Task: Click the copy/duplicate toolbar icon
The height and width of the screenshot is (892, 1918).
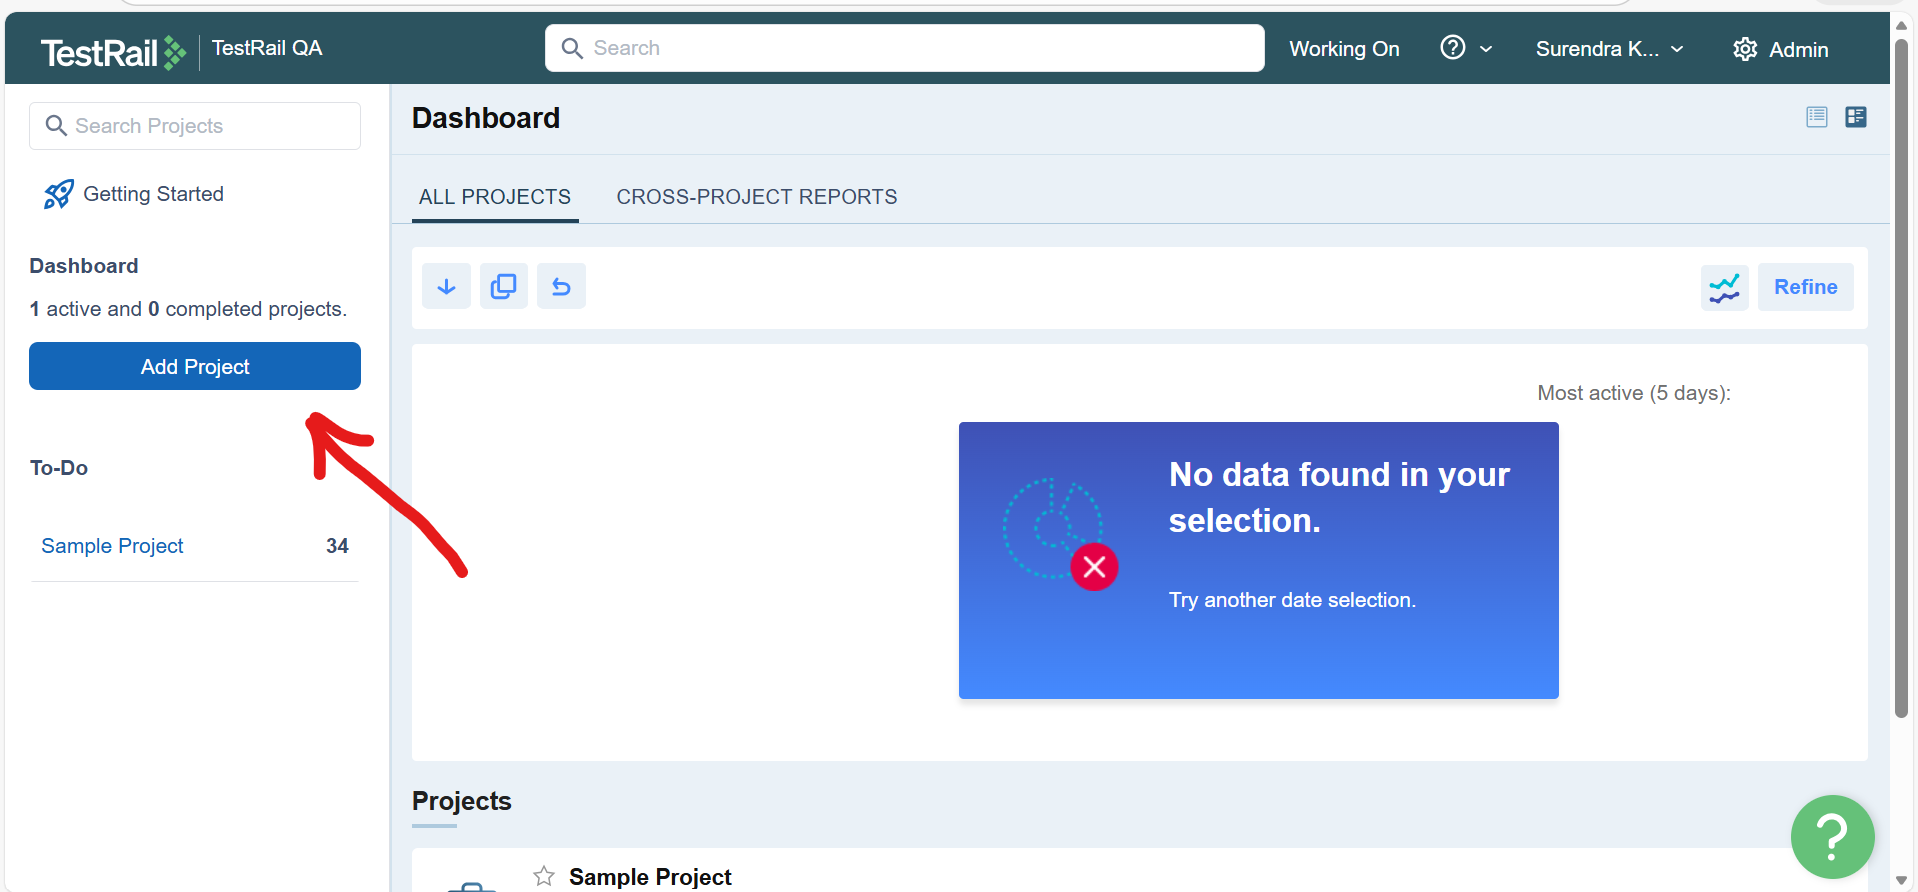Action: coord(504,287)
